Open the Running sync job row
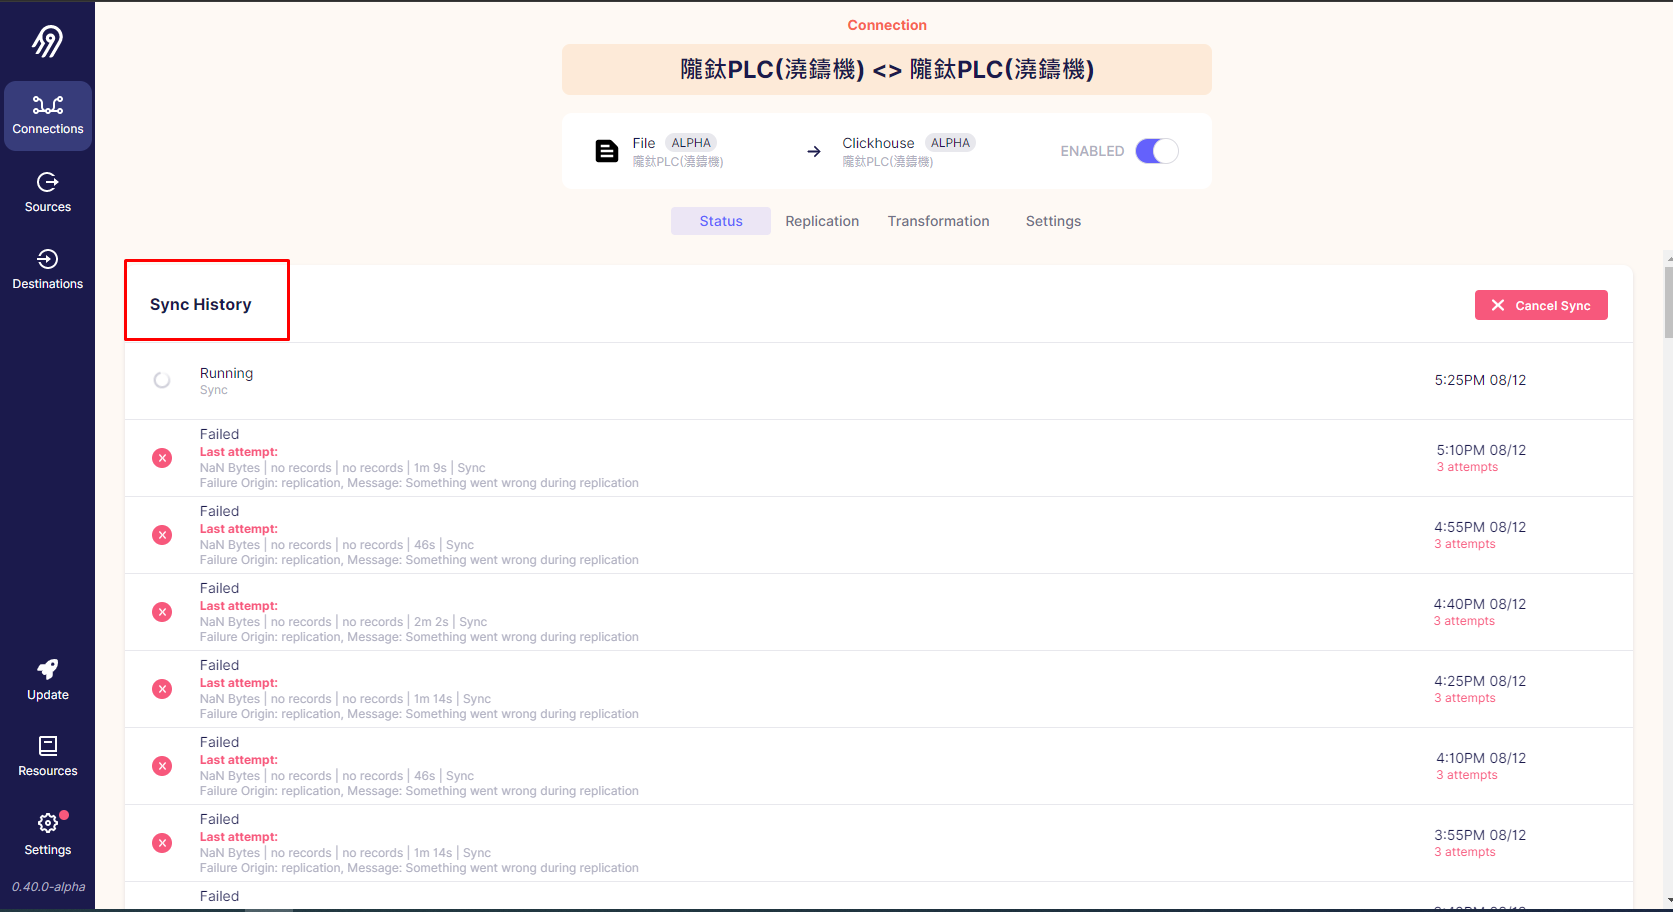This screenshot has width=1673, height=912. click(x=879, y=381)
